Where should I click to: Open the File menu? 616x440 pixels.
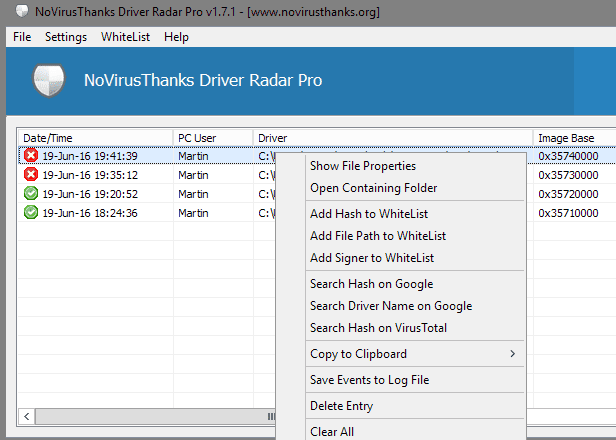pyautogui.click(x=22, y=37)
